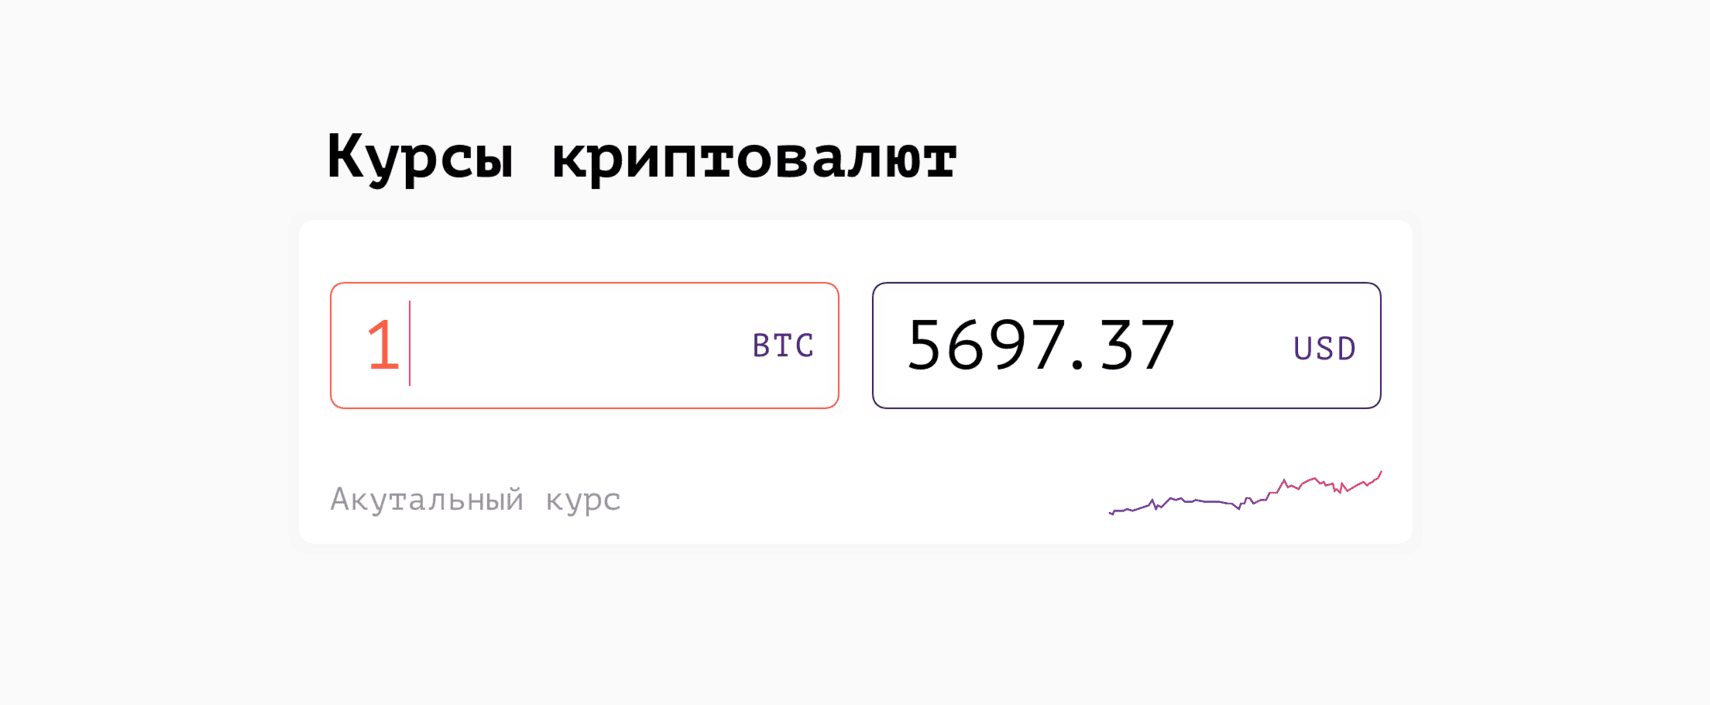Click the empty space between 5697.37 and USD
Image resolution: width=1710 pixels, height=705 pixels.
pos(1235,346)
